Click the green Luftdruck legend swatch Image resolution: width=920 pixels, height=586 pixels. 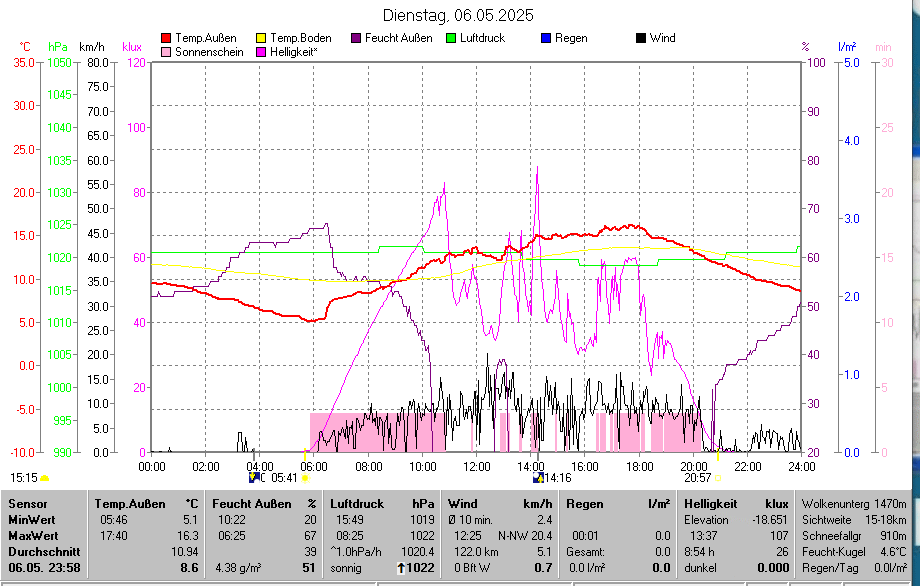coord(451,38)
